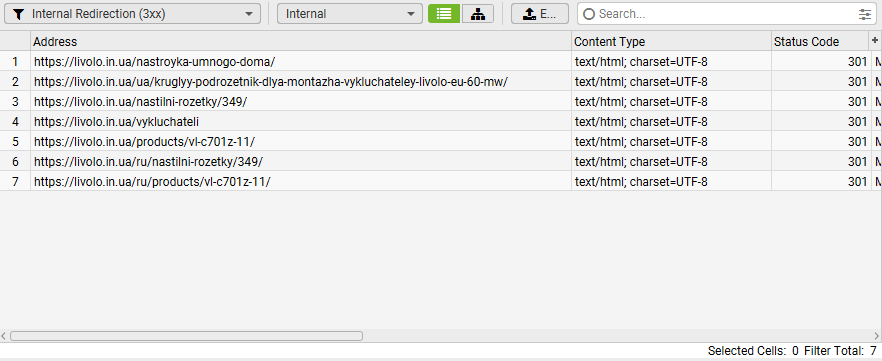This screenshot has height=361, width=882.
Task: Click scrollbar left arrow
Action: click(4, 336)
